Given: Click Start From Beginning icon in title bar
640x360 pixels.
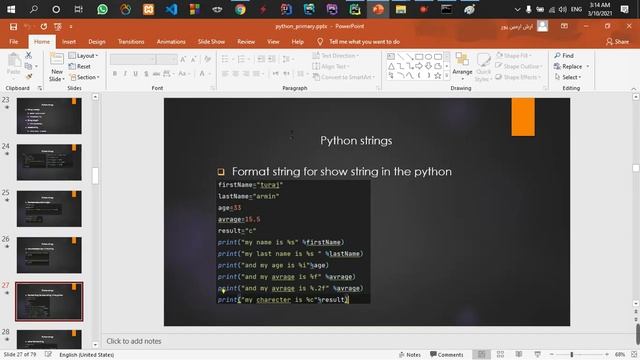Looking at the screenshot, I should pos(58,27).
